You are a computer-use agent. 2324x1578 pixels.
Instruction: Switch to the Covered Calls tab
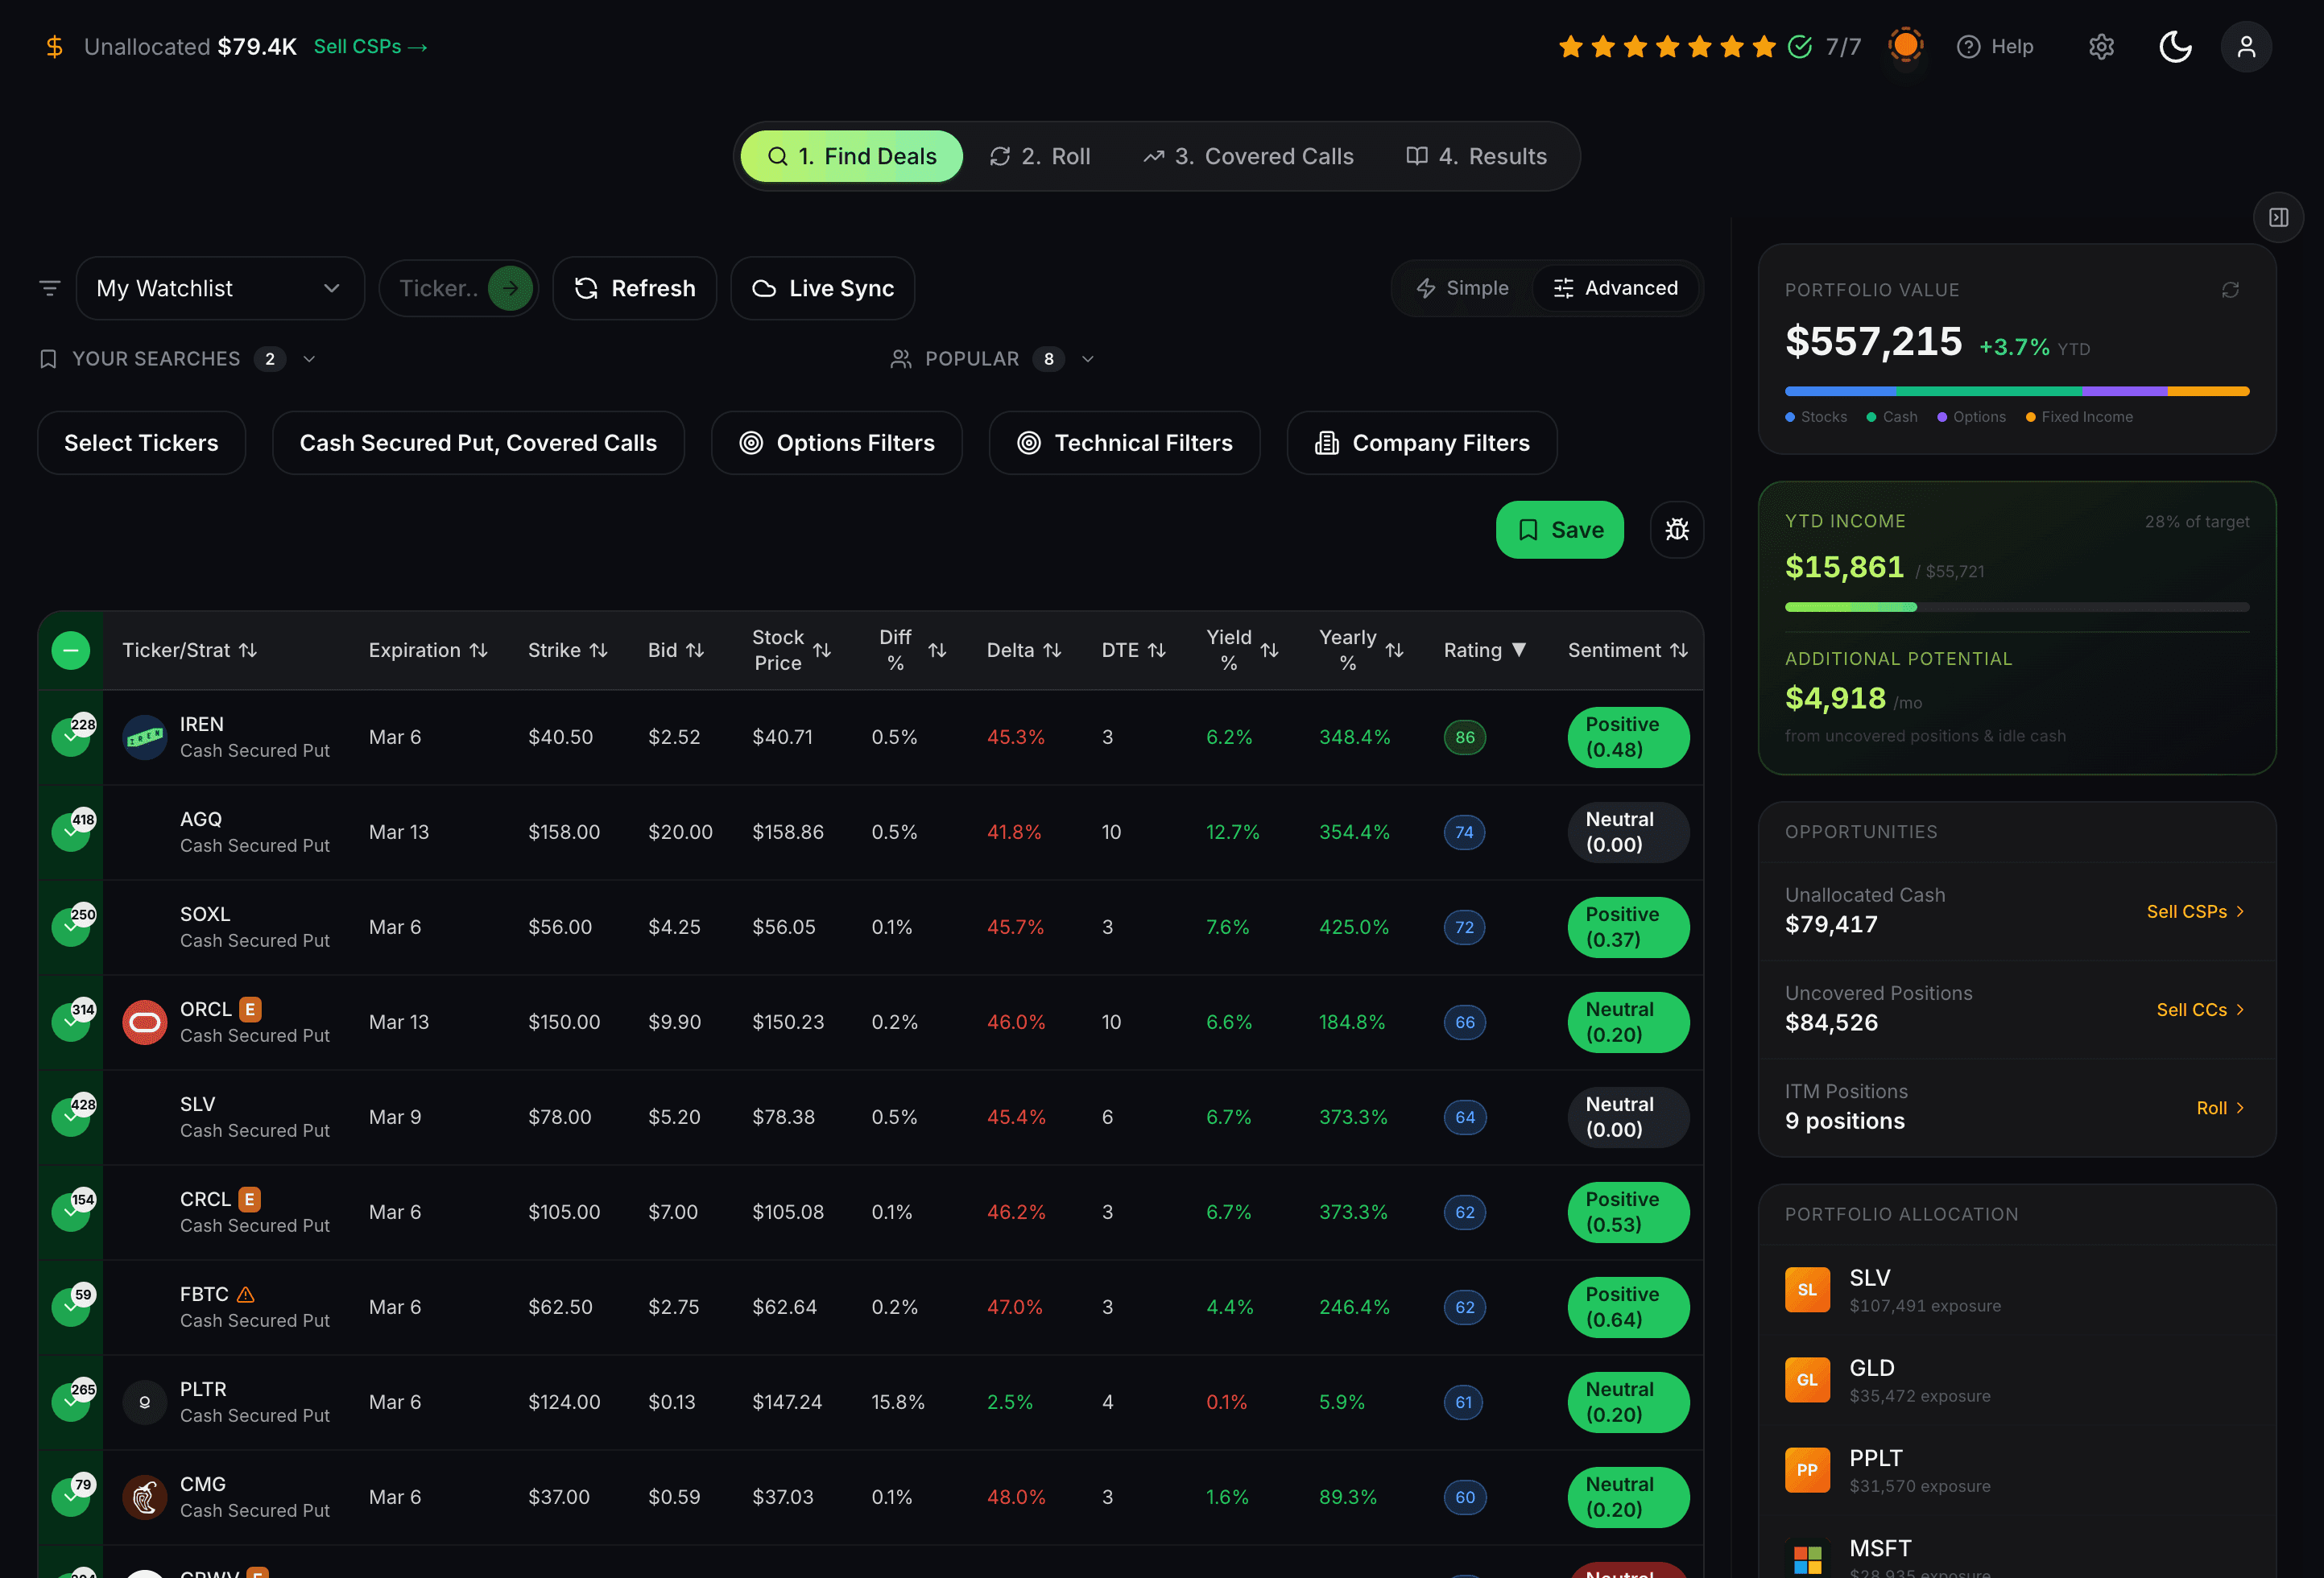click(1248, 156)
